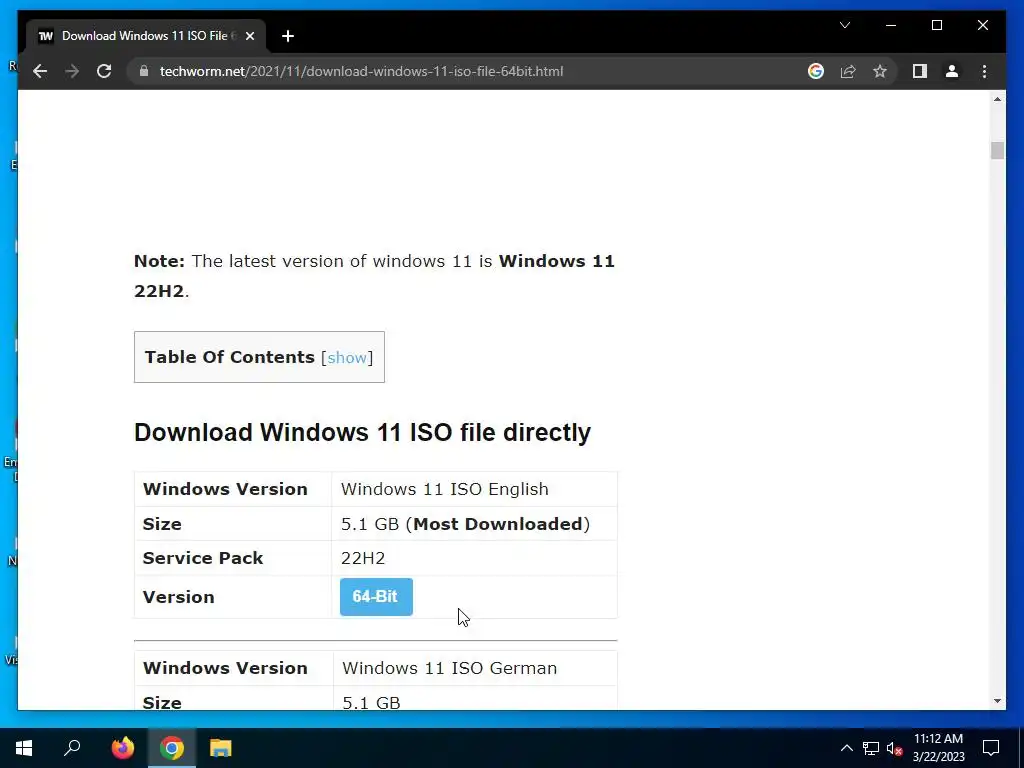
Task: Open a new browser tab
Action: coord(288,36)
